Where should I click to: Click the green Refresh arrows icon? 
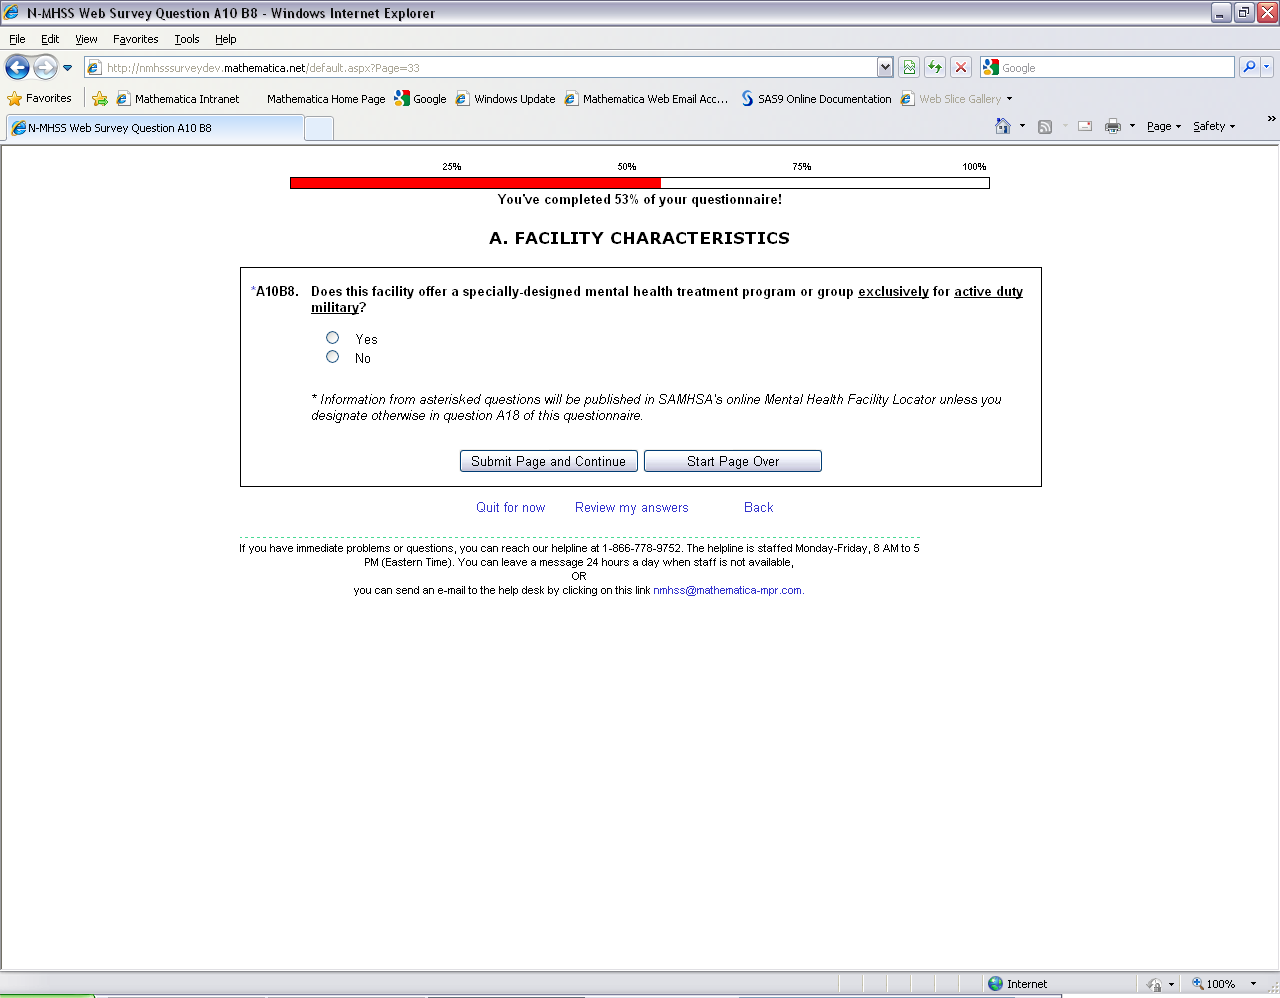coord(935,67)
